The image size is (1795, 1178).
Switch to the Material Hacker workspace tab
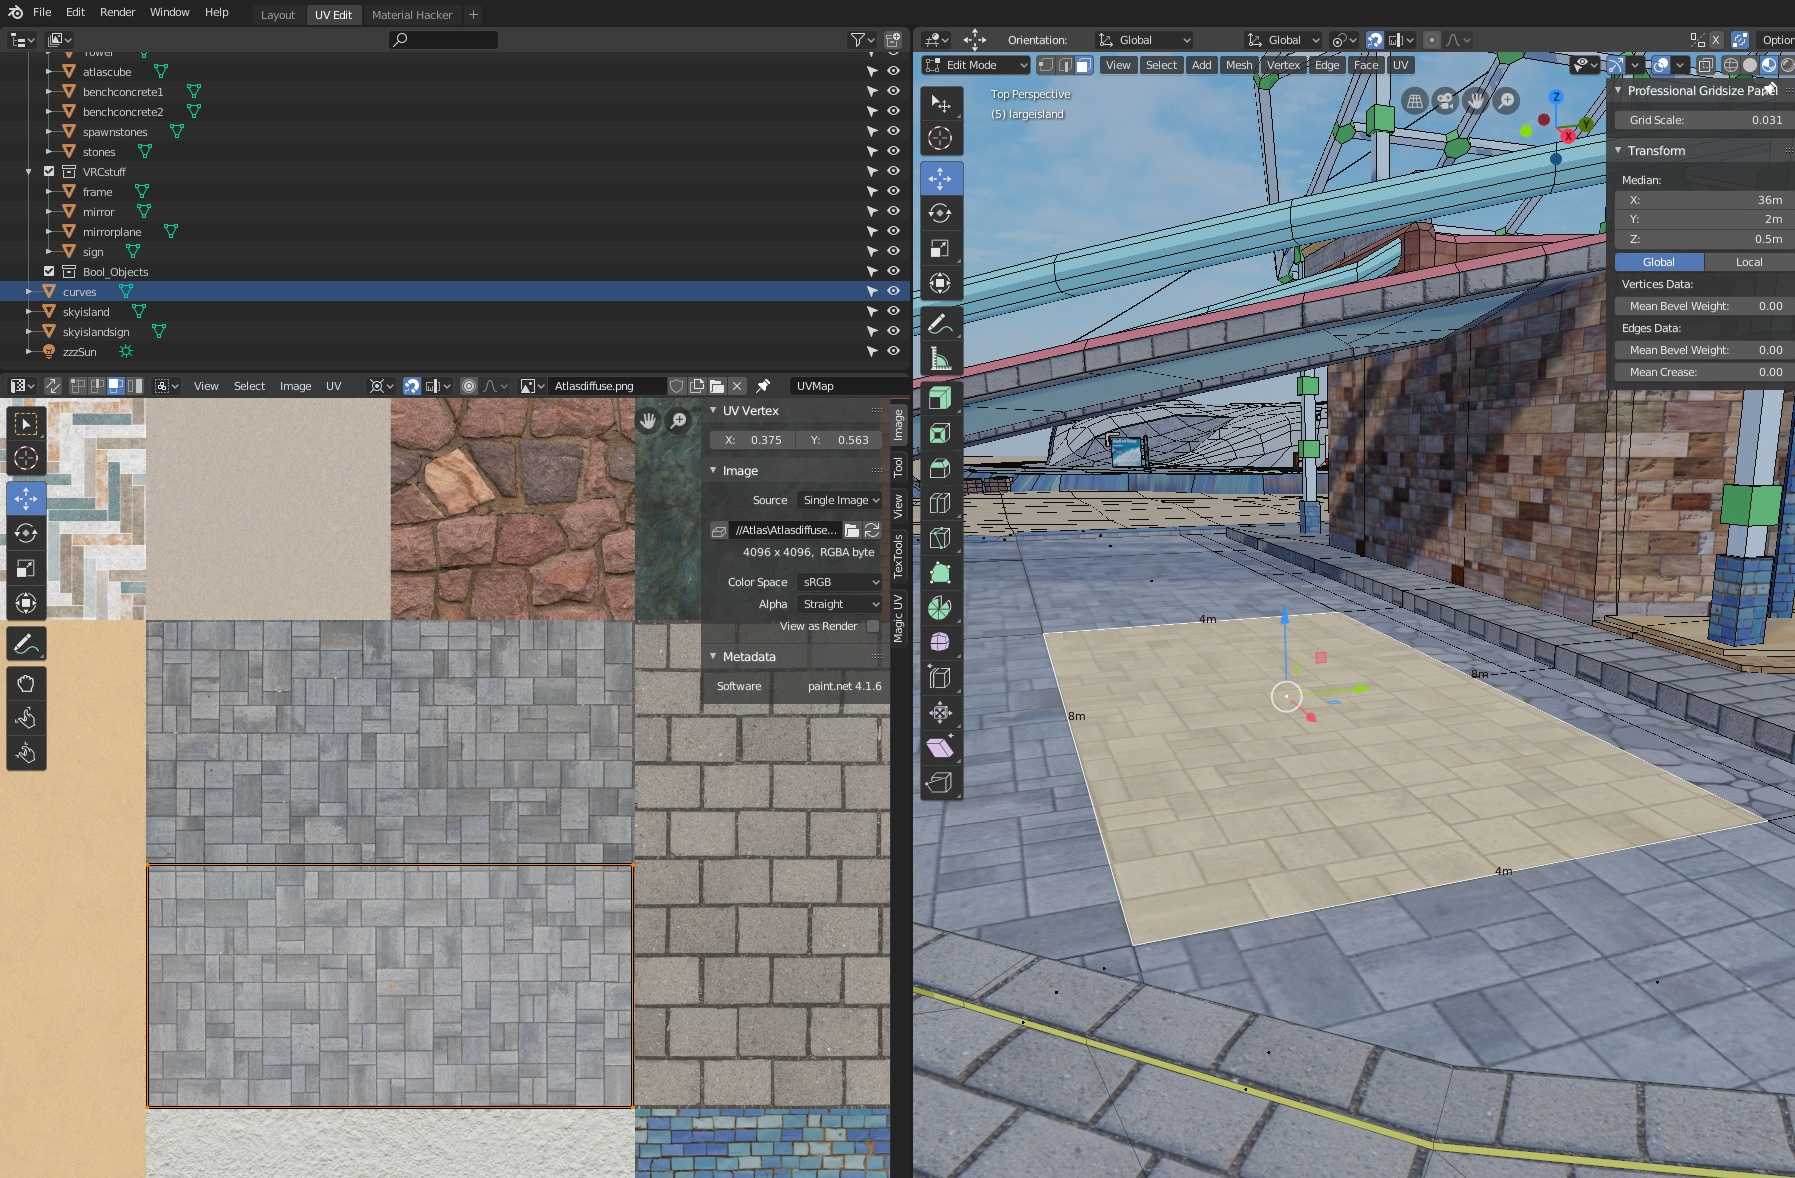[412, 15]
